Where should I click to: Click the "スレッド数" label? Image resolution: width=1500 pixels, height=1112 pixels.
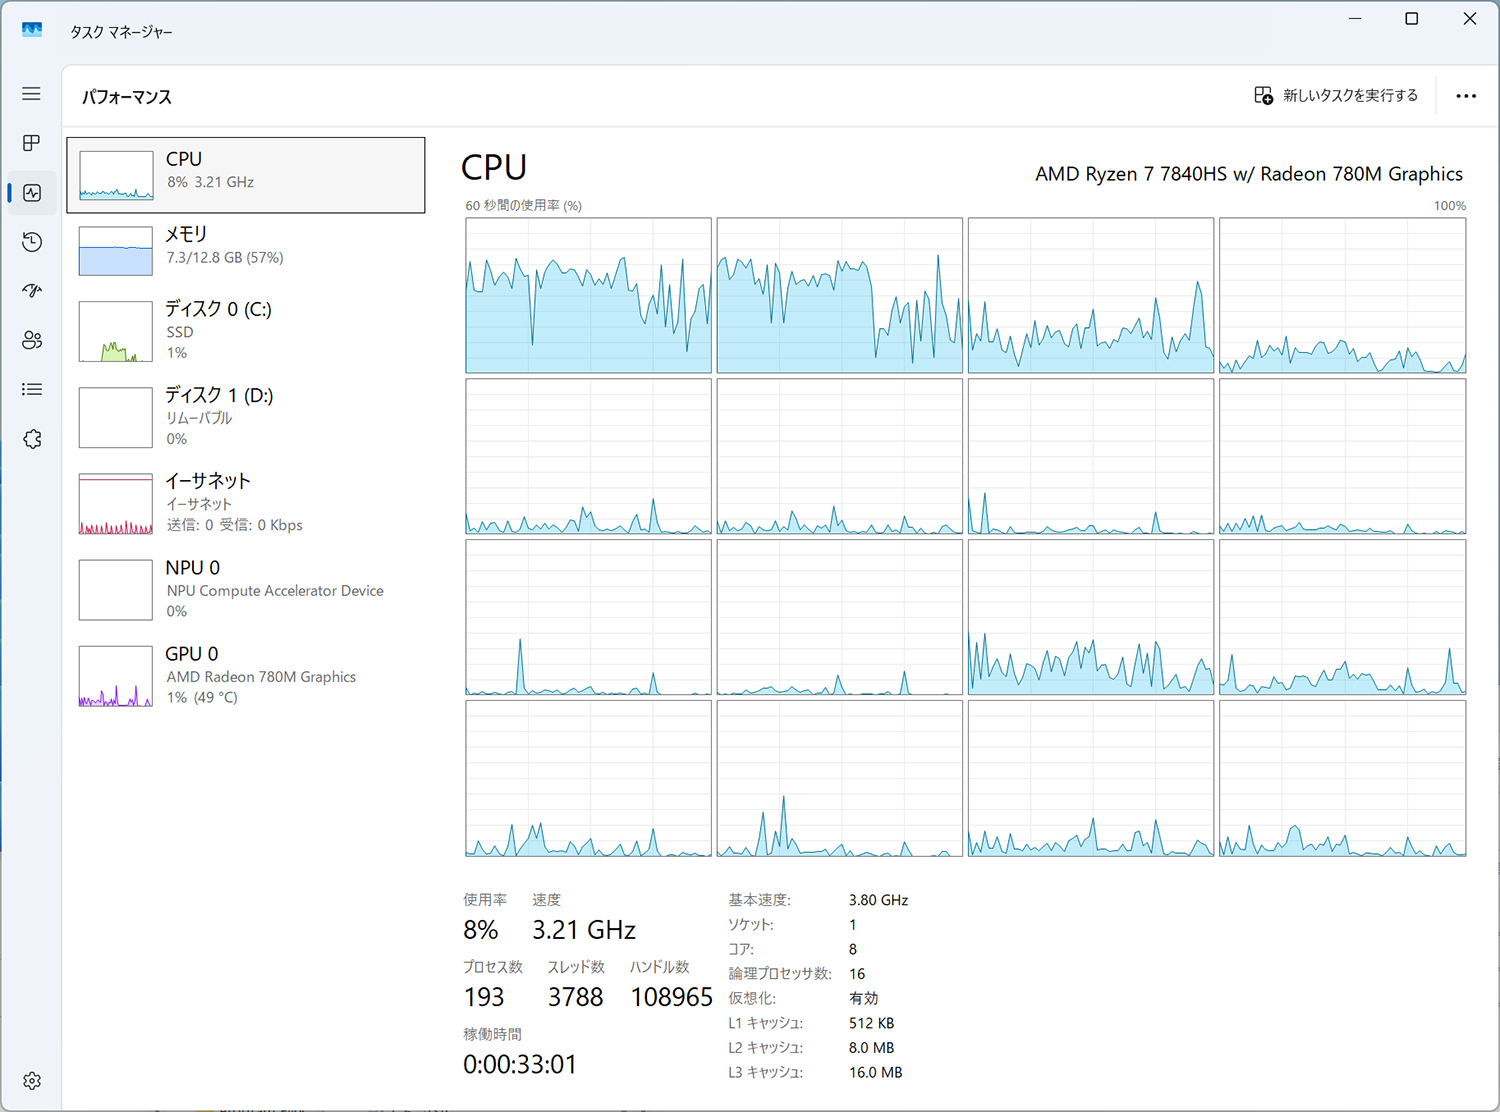tap(576, 967)
